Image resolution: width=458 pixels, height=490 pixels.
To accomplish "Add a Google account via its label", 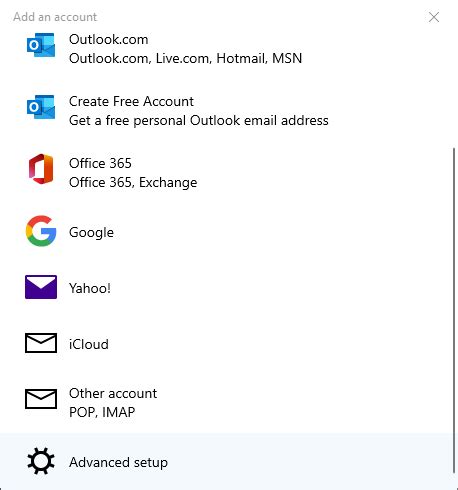I will pyautogui.click(x=91, y=232).
